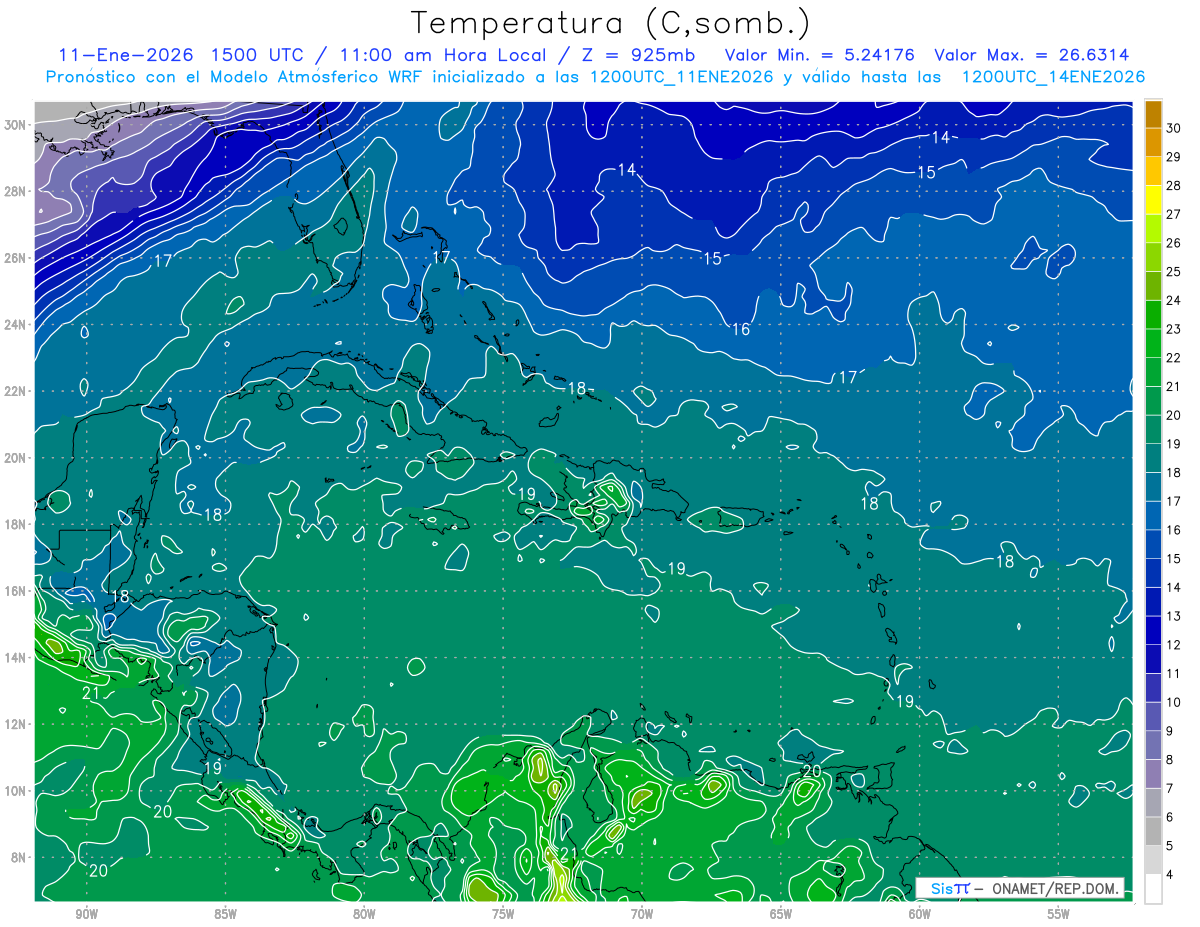Click the '30N' latitude axis label

click(x=15, y=124)
